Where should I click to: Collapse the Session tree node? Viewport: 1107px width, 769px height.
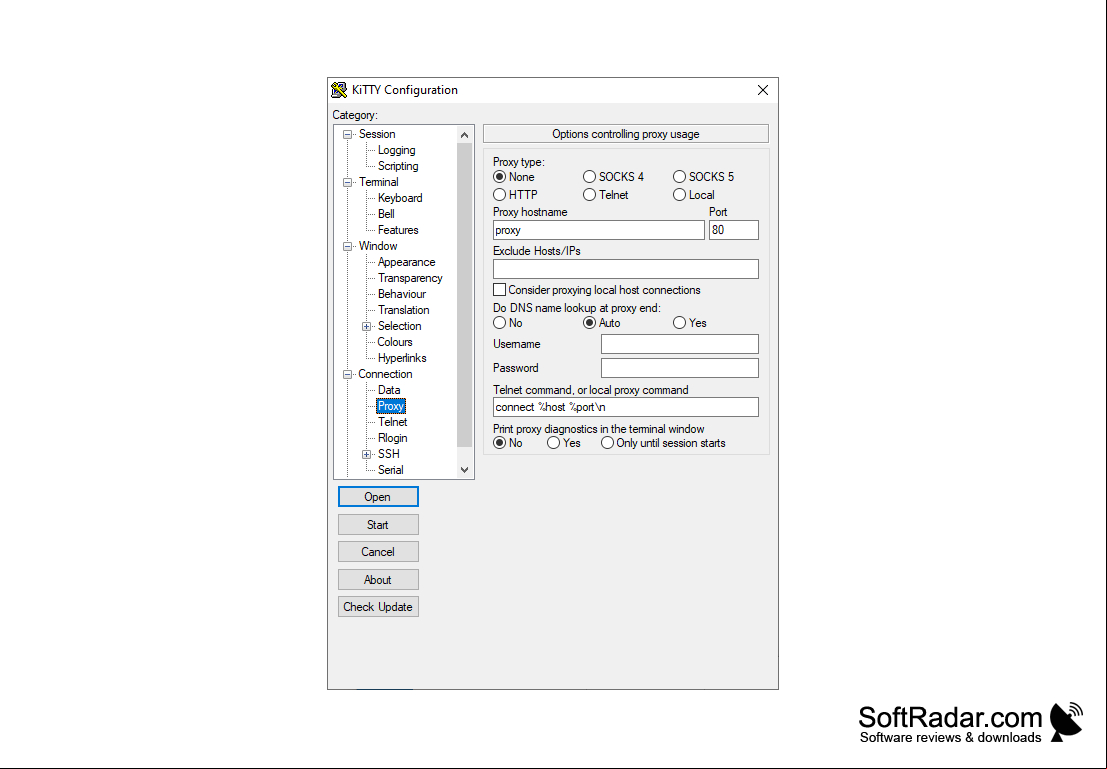(x=347, y=134)
